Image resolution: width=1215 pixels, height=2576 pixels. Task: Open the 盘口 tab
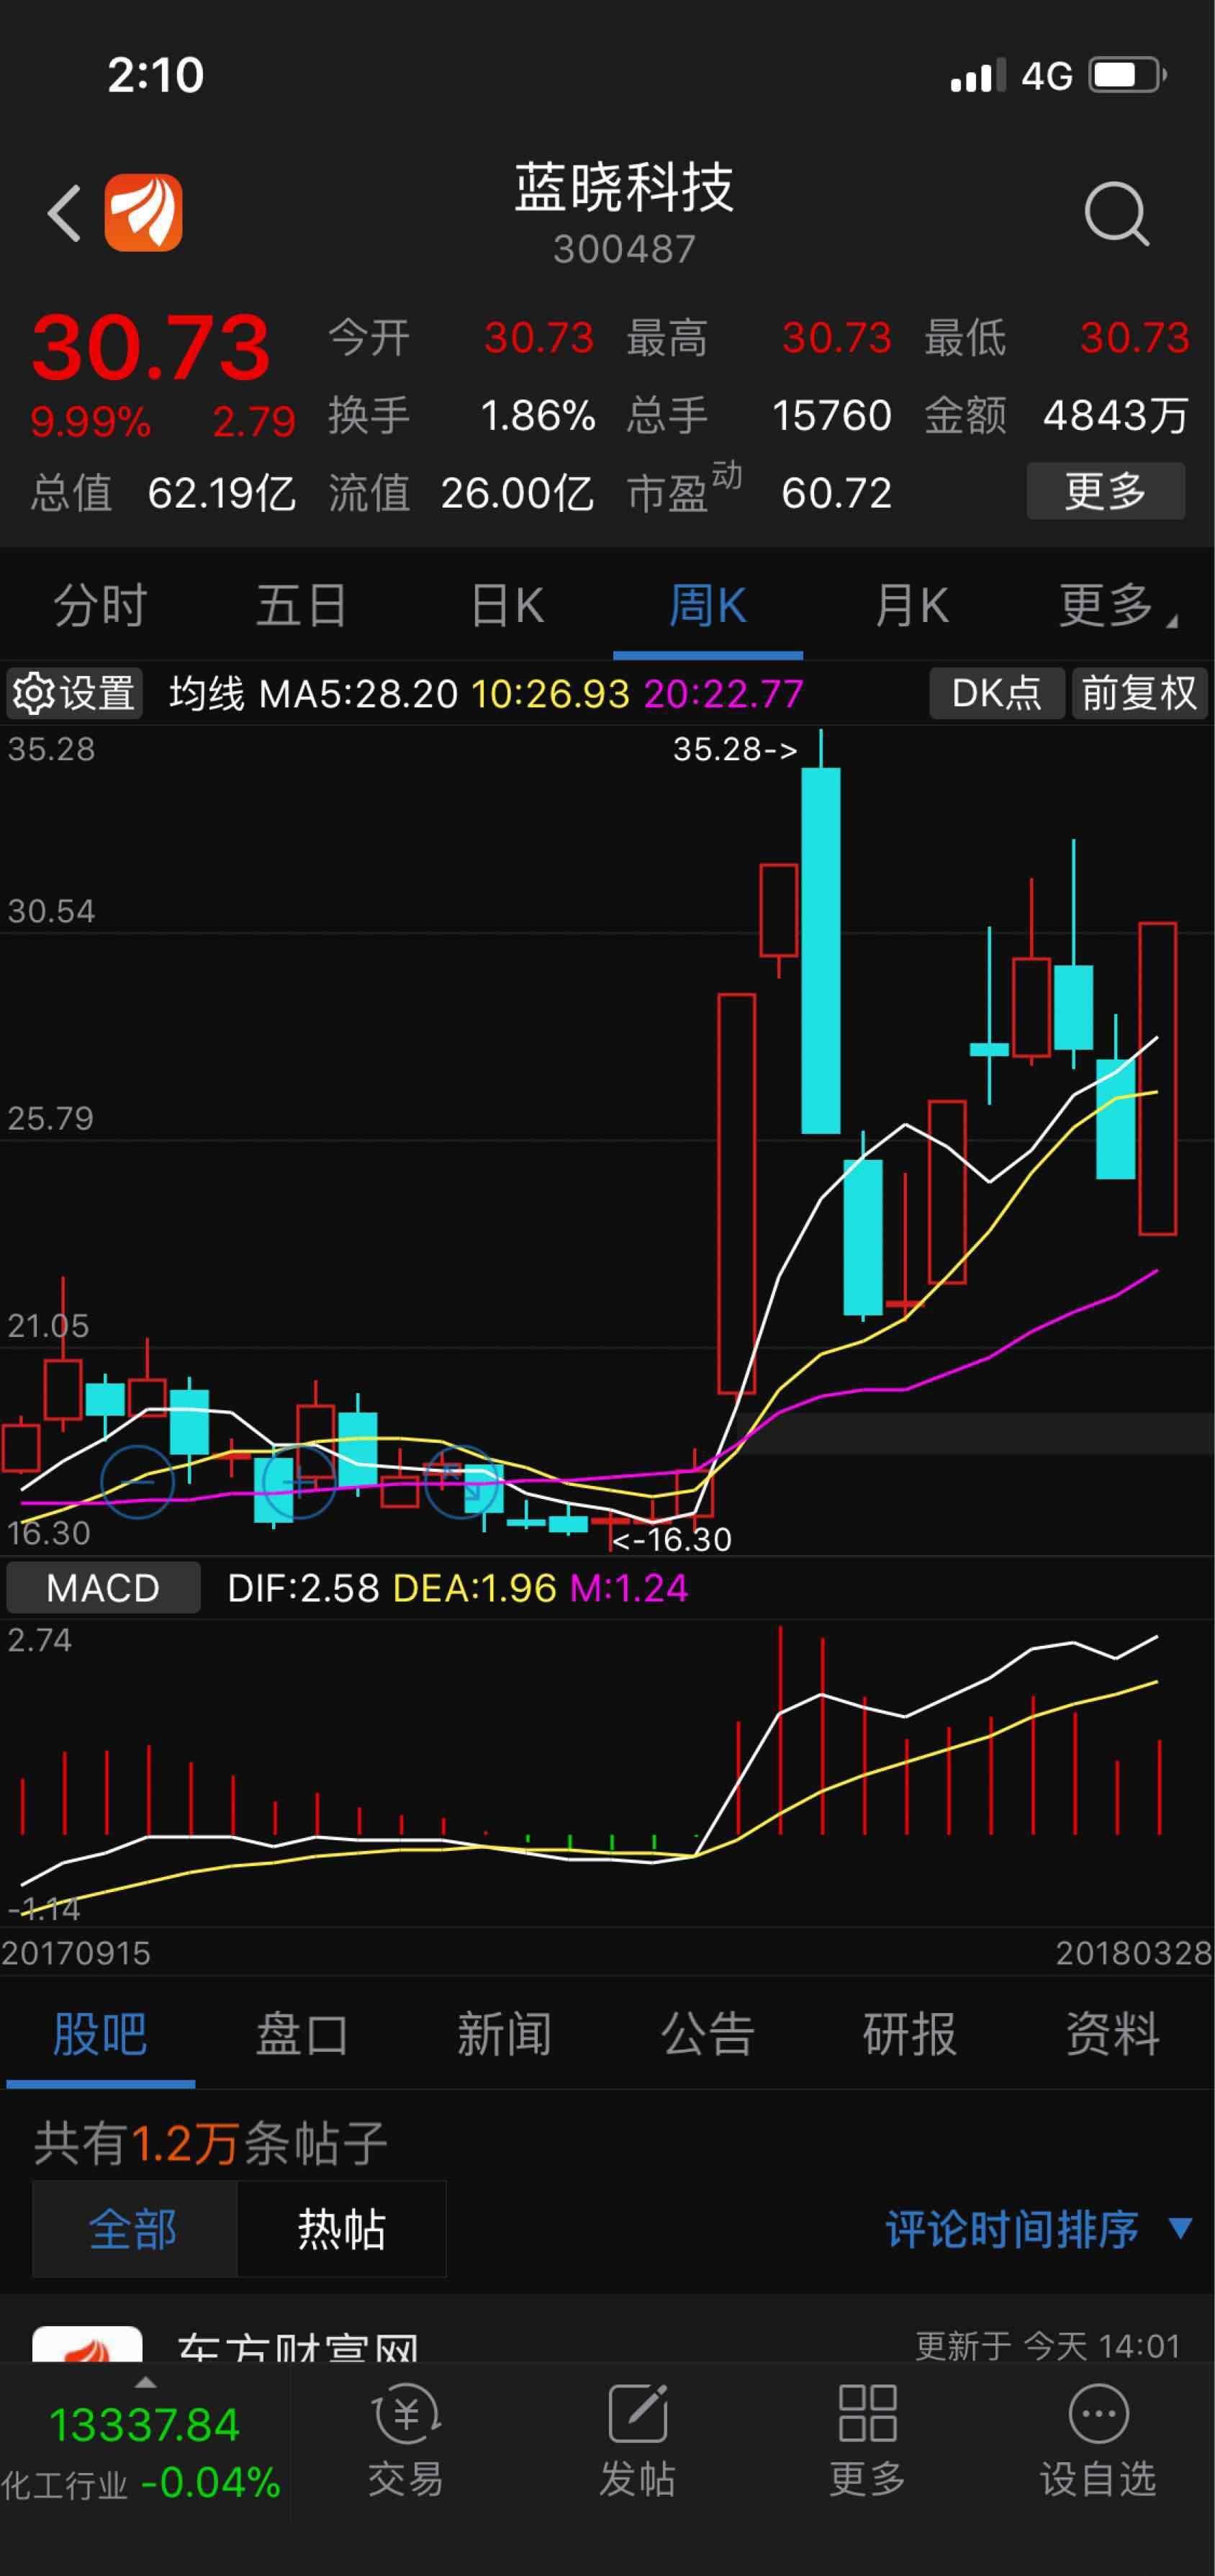pos(301,2035)
